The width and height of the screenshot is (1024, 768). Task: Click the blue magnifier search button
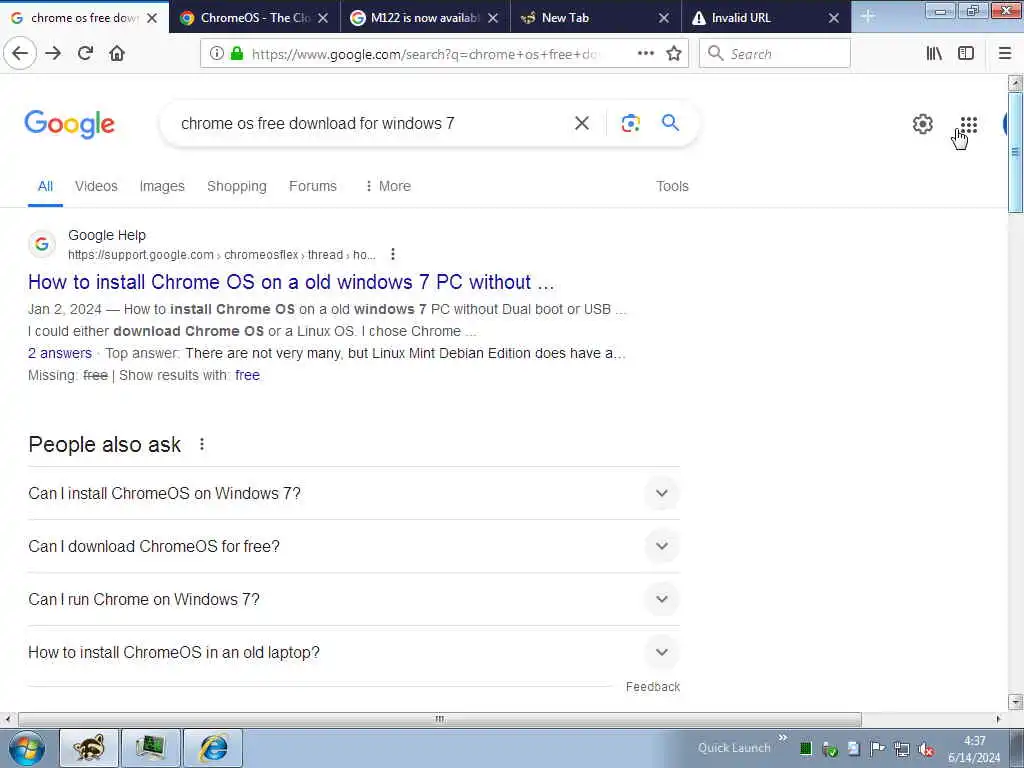click(670, 122)
